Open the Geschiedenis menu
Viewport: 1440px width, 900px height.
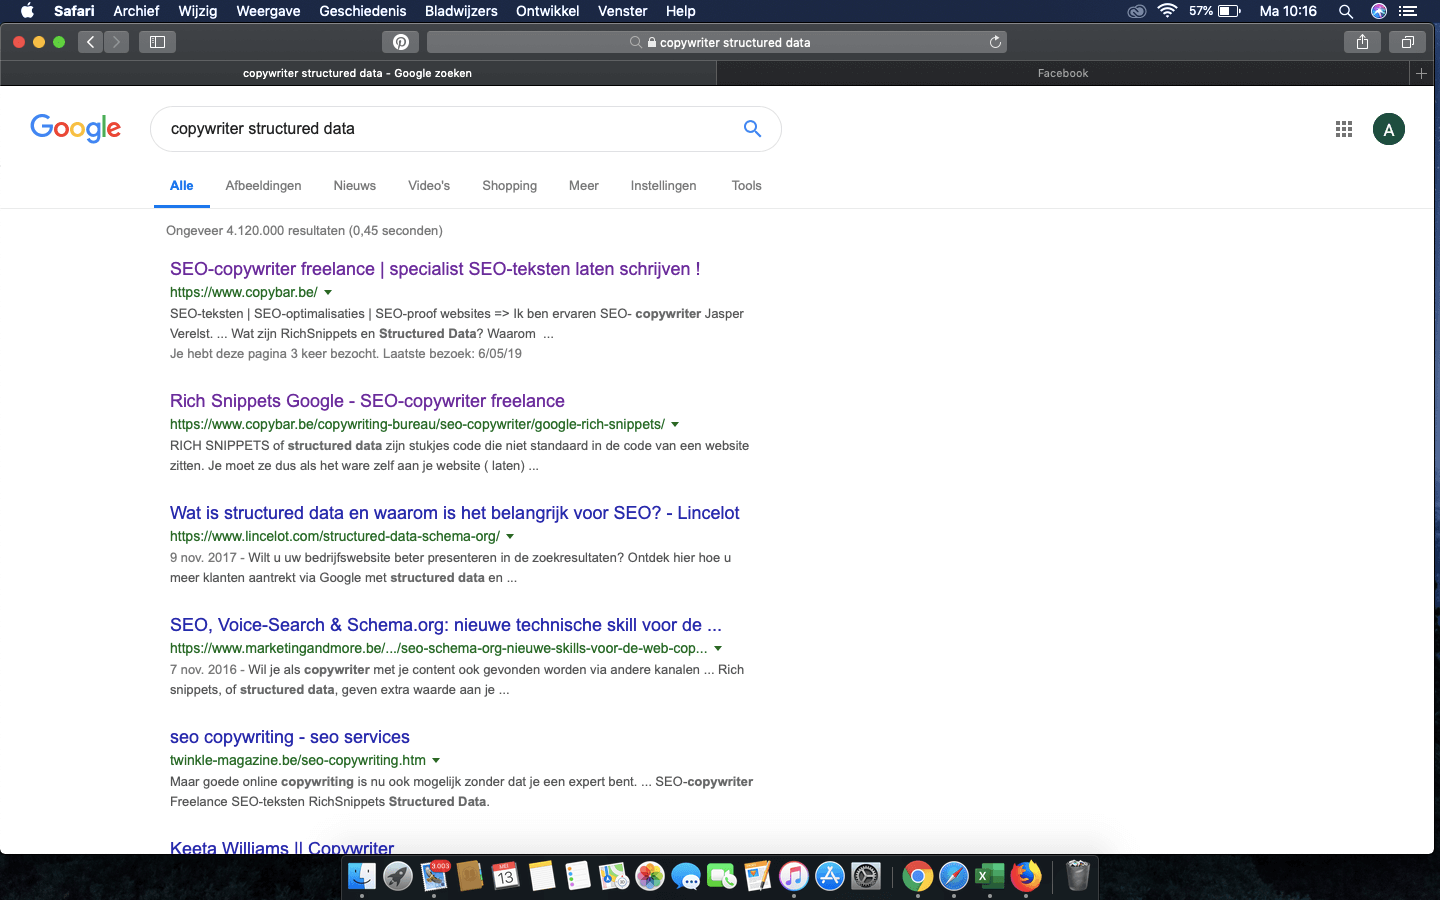point(363,11)
